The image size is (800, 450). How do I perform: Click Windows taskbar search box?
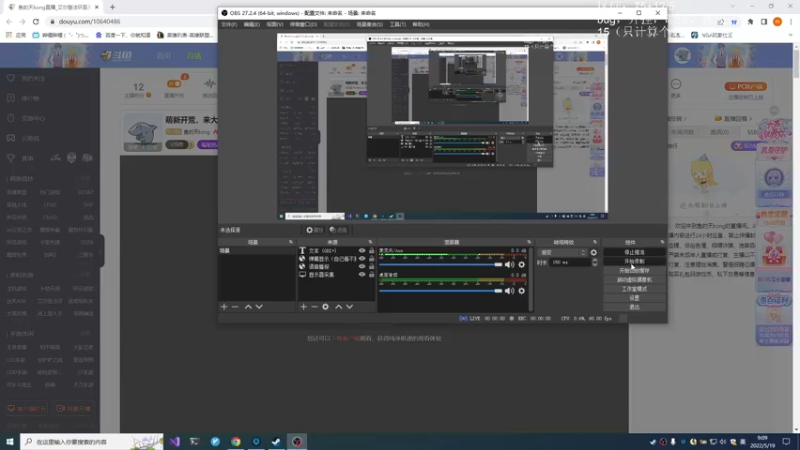92,442
